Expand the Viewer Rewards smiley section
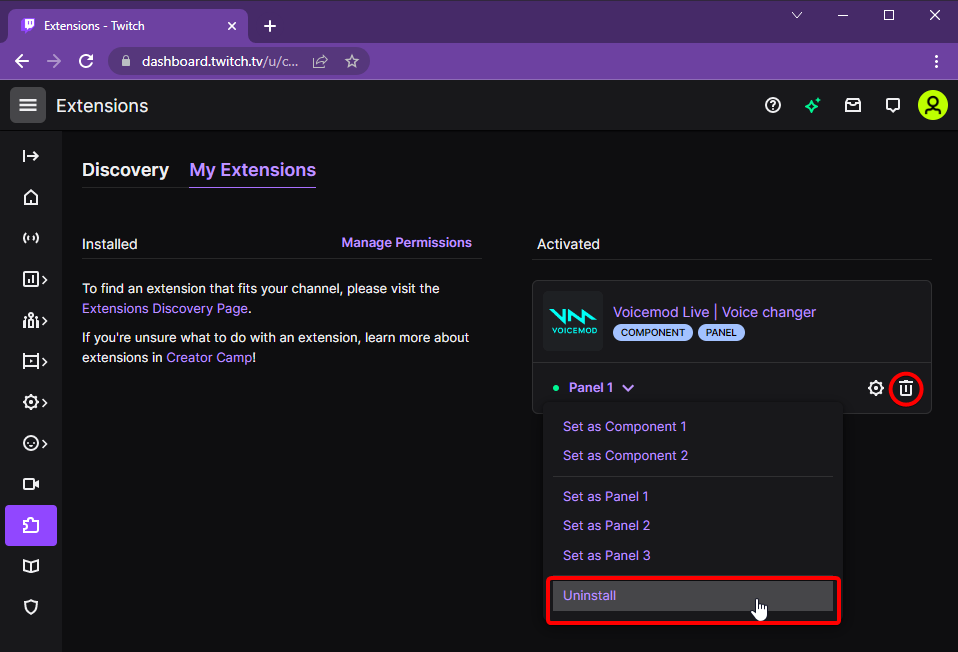Screen dimensions: 958x652 (x=35, y=443)
